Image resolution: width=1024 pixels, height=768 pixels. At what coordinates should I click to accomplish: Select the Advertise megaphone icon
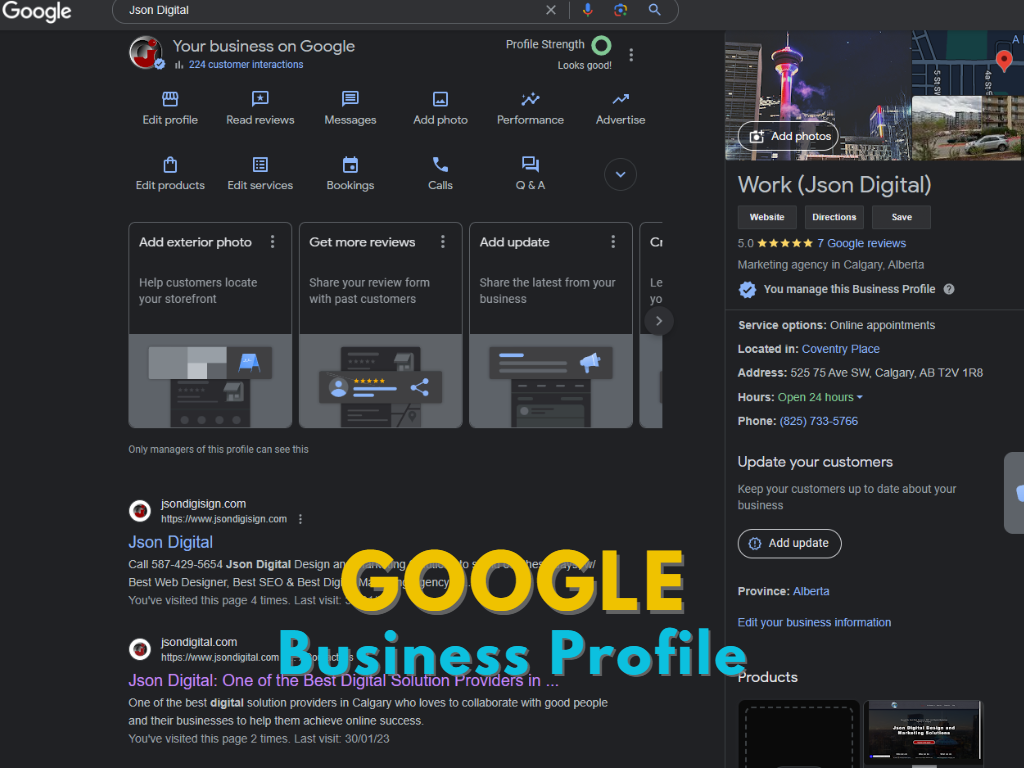tap(619, 100)
